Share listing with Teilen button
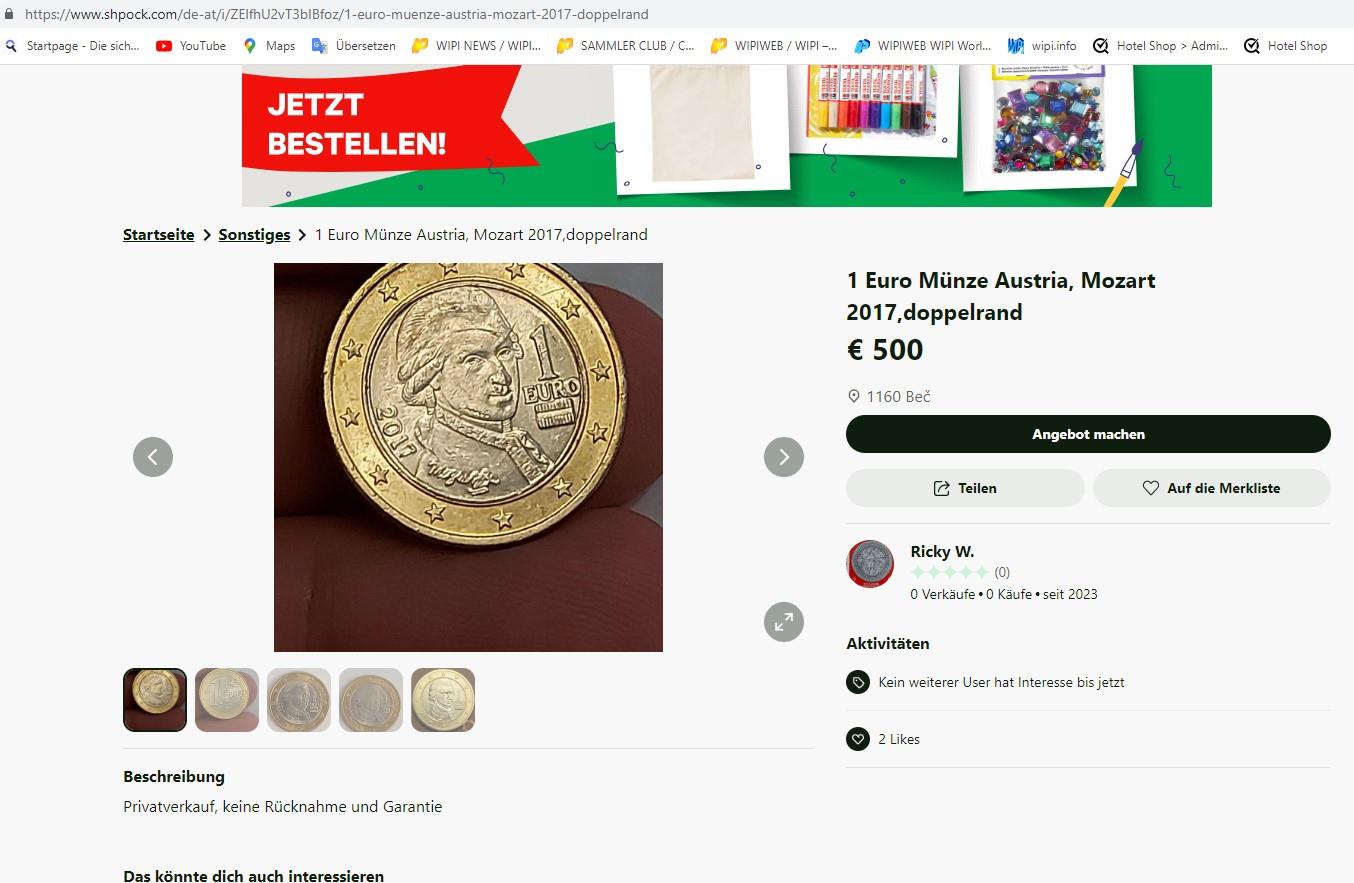This screenshot has height=883, width=1354. tap(965, 488)
